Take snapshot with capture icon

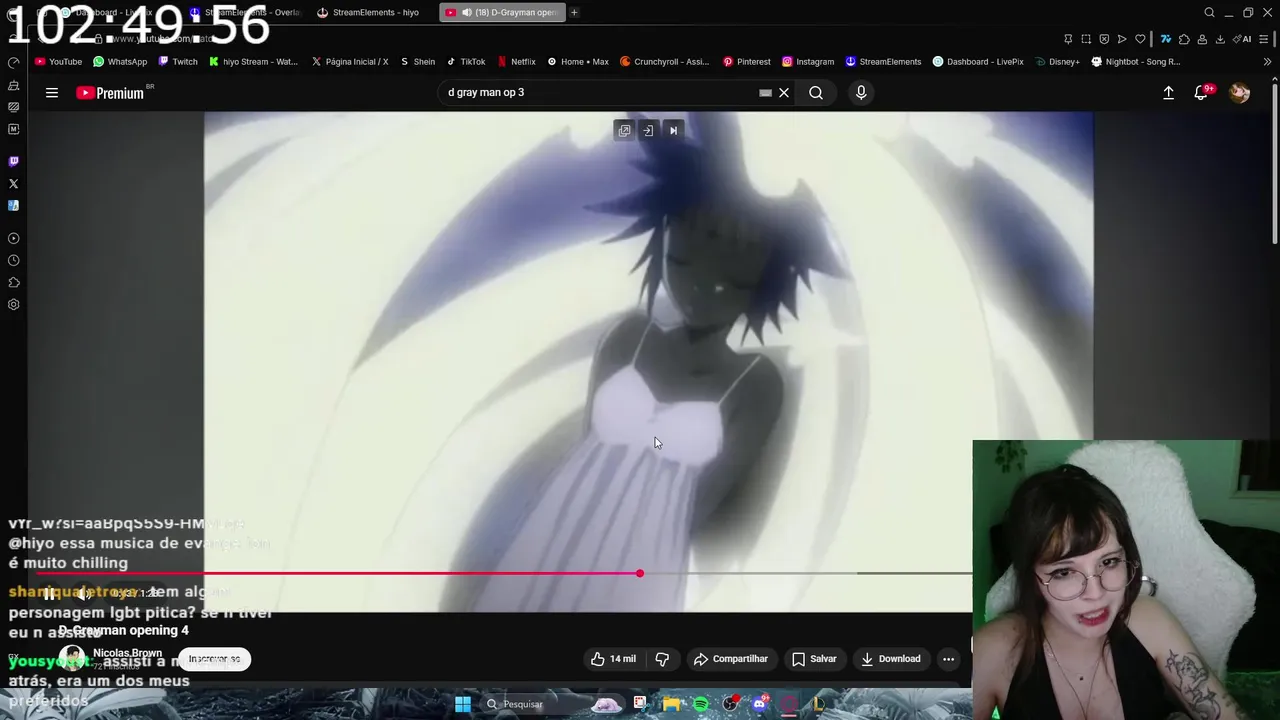[1086, 39]
